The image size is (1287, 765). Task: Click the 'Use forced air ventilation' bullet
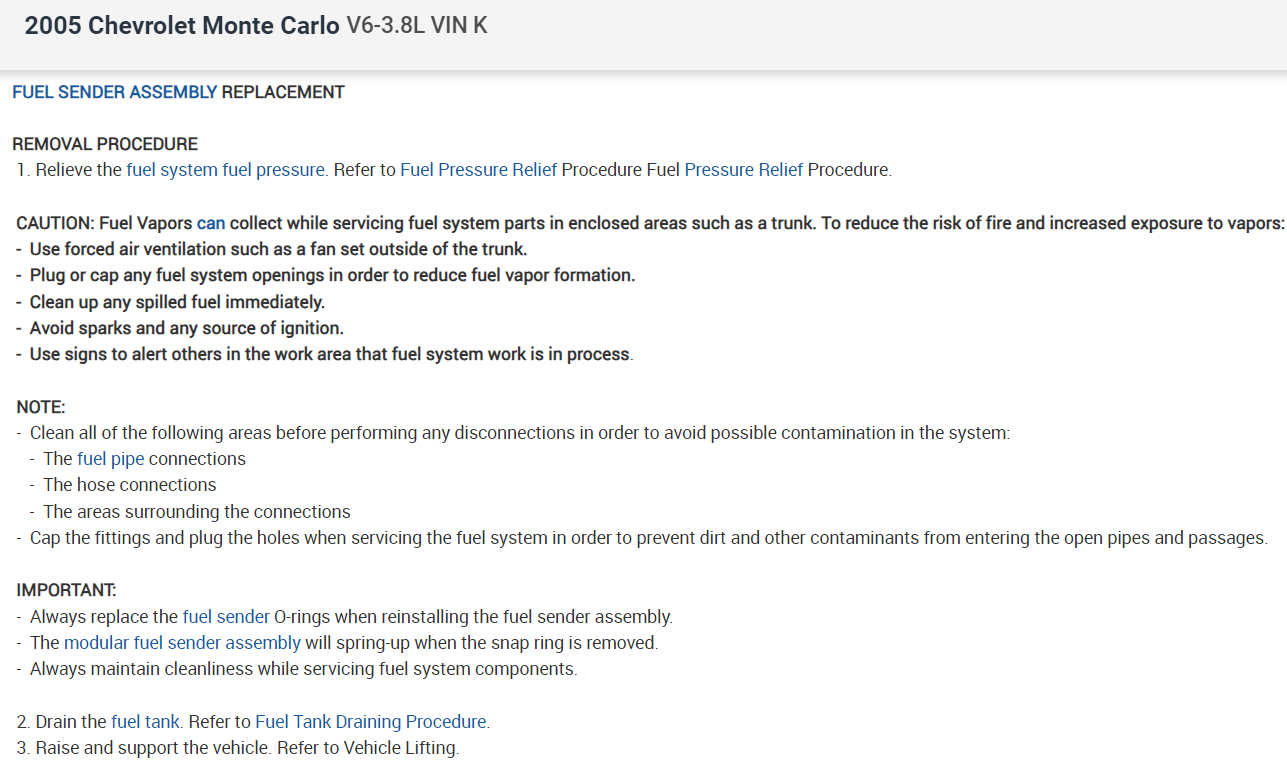coord(278,249)
